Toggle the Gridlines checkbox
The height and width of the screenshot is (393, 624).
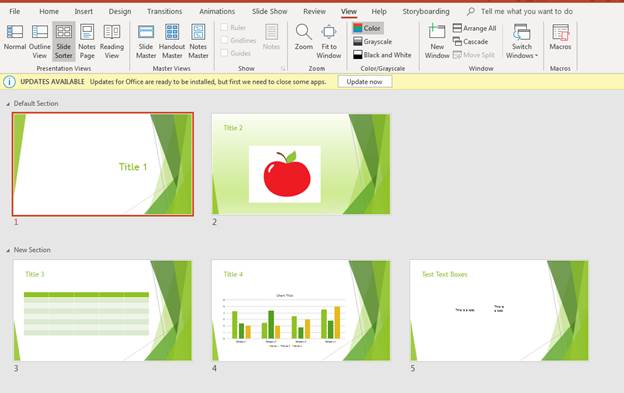(224, 40)
